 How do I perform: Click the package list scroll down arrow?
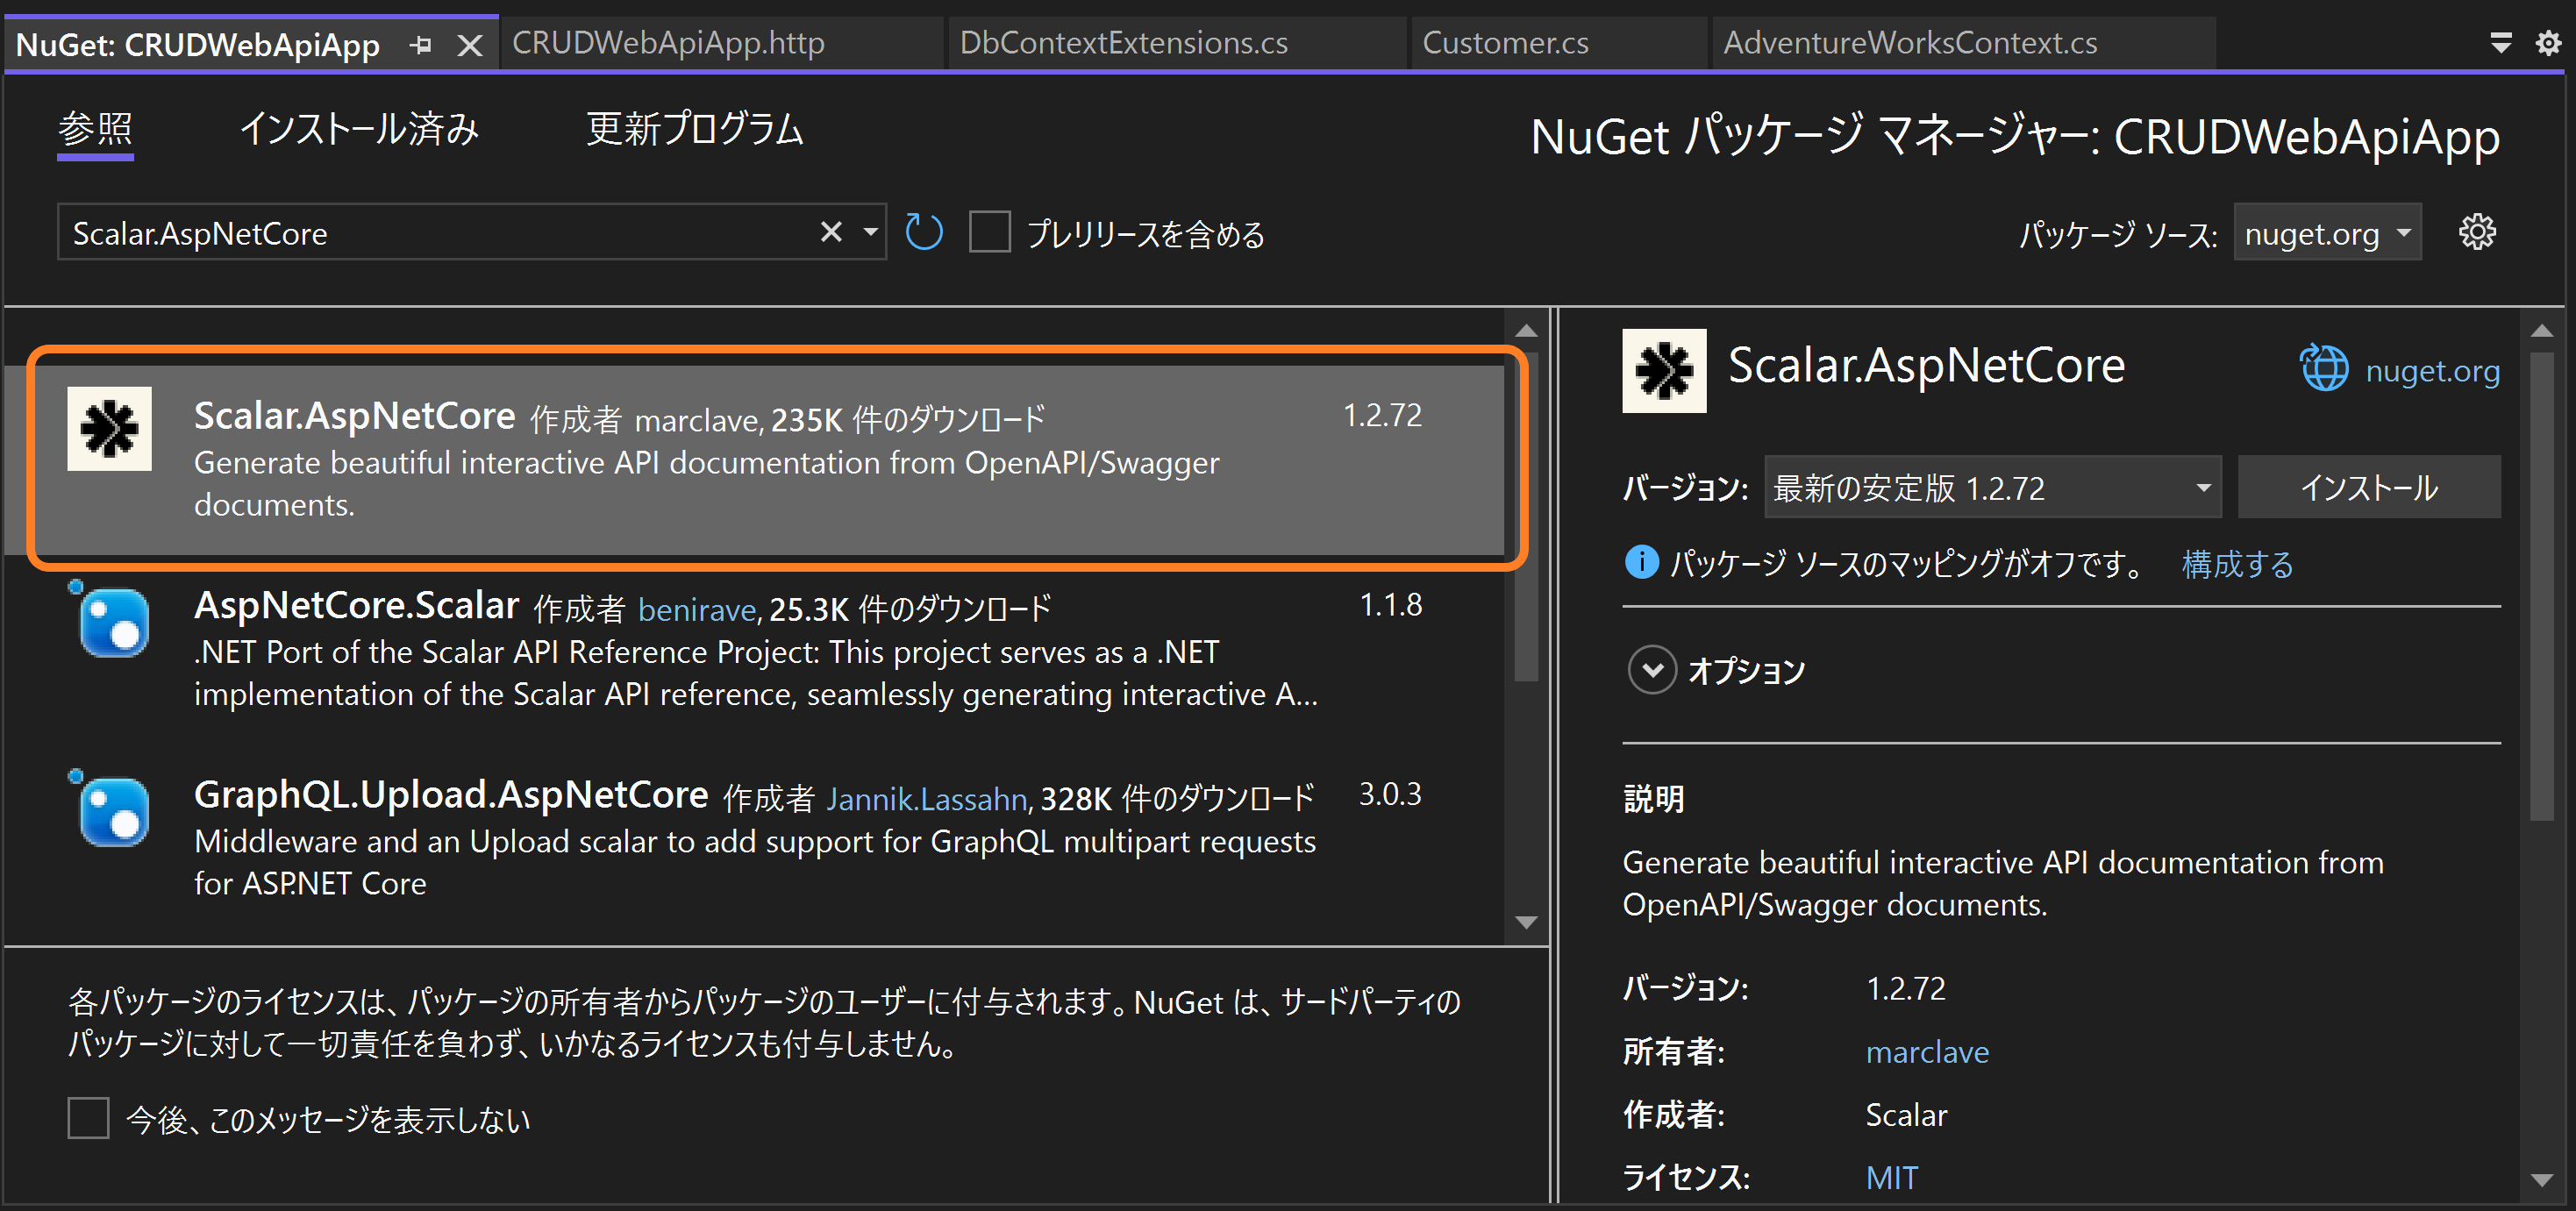pyautogui.click(x=1526, y=922)
